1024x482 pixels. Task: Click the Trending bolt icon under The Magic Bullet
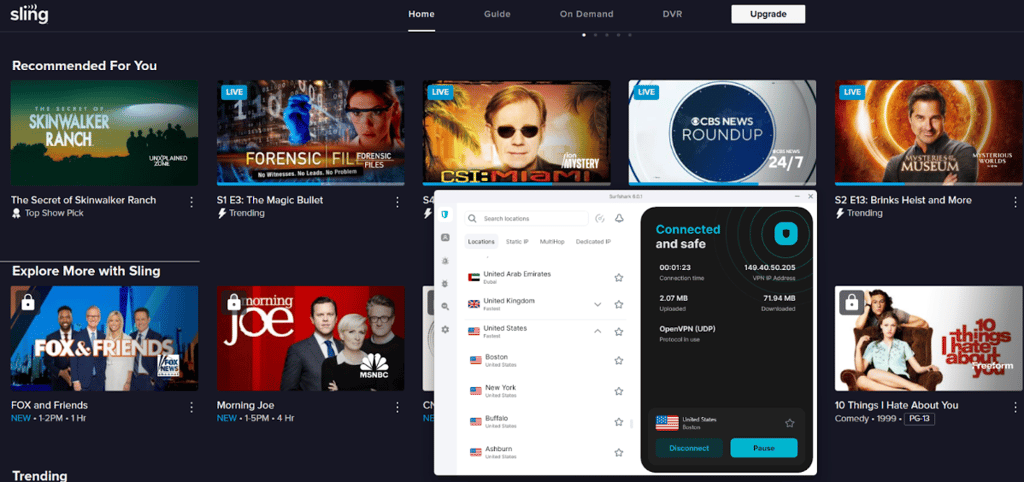coord(221,213)
